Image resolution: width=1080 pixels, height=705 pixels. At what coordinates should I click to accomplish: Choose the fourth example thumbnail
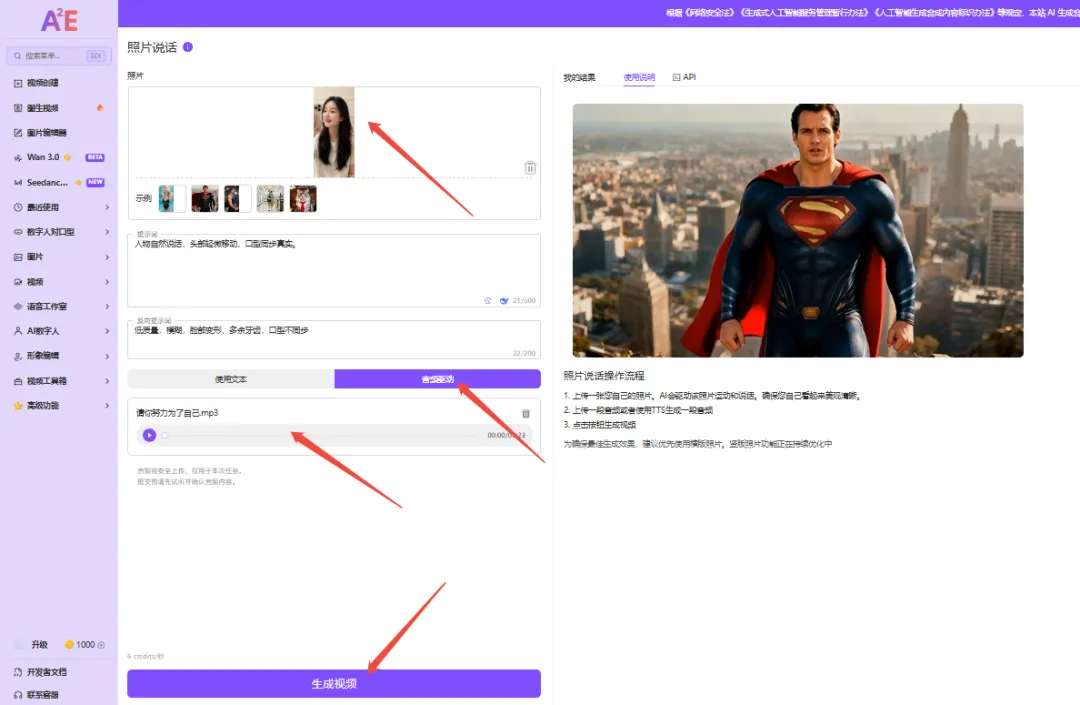pyautogui.click(x=270, y=199)
